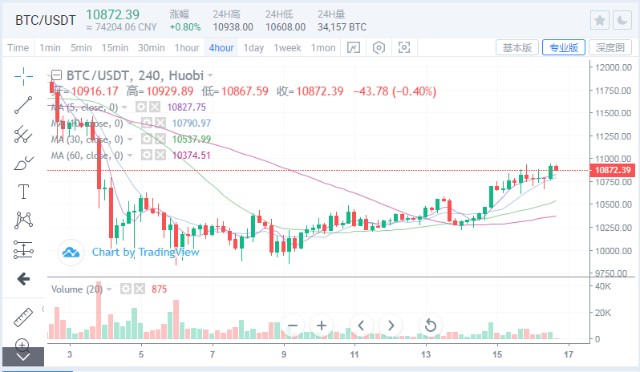Select the text annotation tool
This screenshot has height=372, width=640.
(23, 191)
